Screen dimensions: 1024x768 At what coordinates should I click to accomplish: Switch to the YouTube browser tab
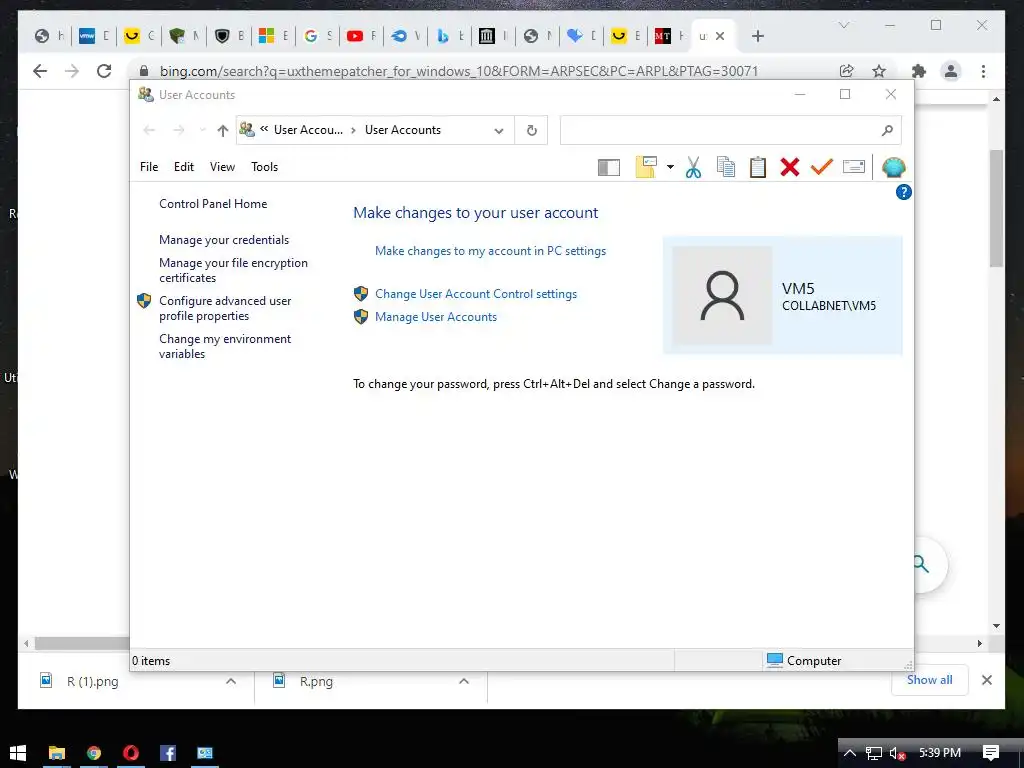pos(361,36)
